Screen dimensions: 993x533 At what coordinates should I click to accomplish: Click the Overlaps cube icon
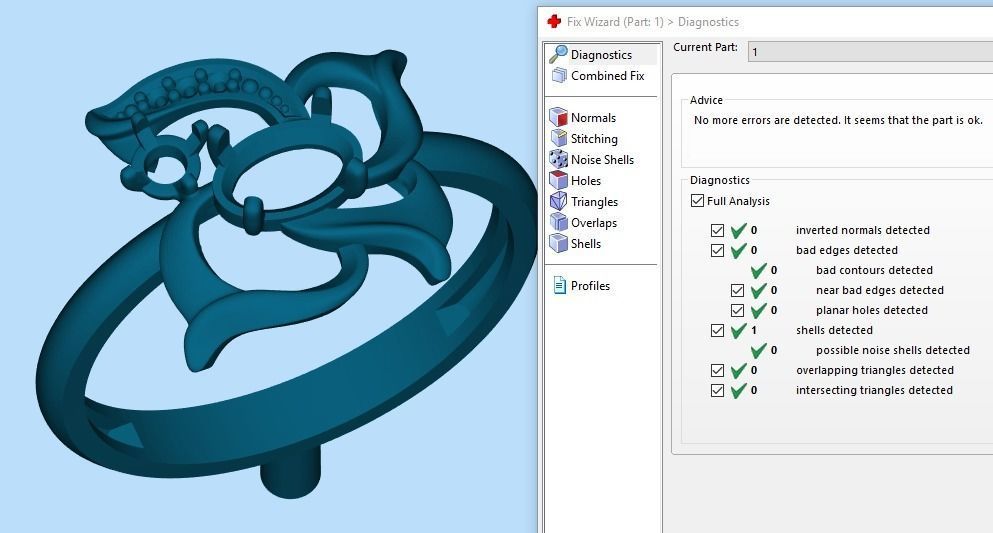[x=559, y=222]
